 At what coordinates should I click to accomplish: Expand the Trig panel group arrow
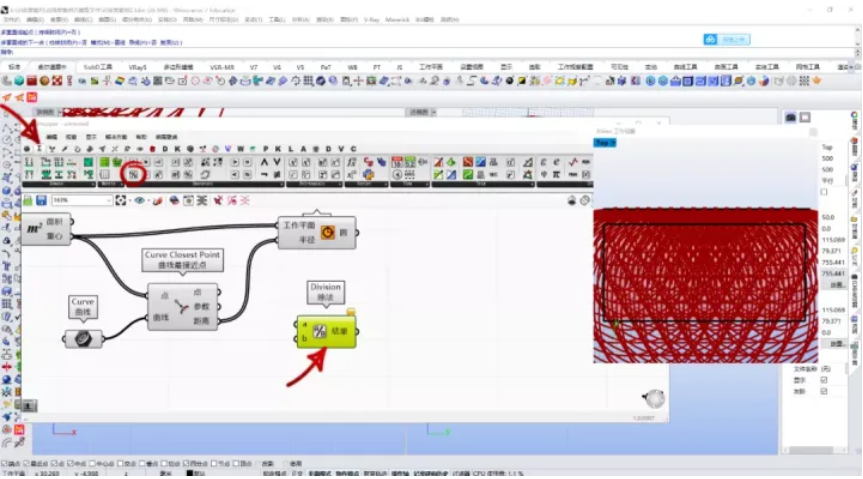point(532,184)
